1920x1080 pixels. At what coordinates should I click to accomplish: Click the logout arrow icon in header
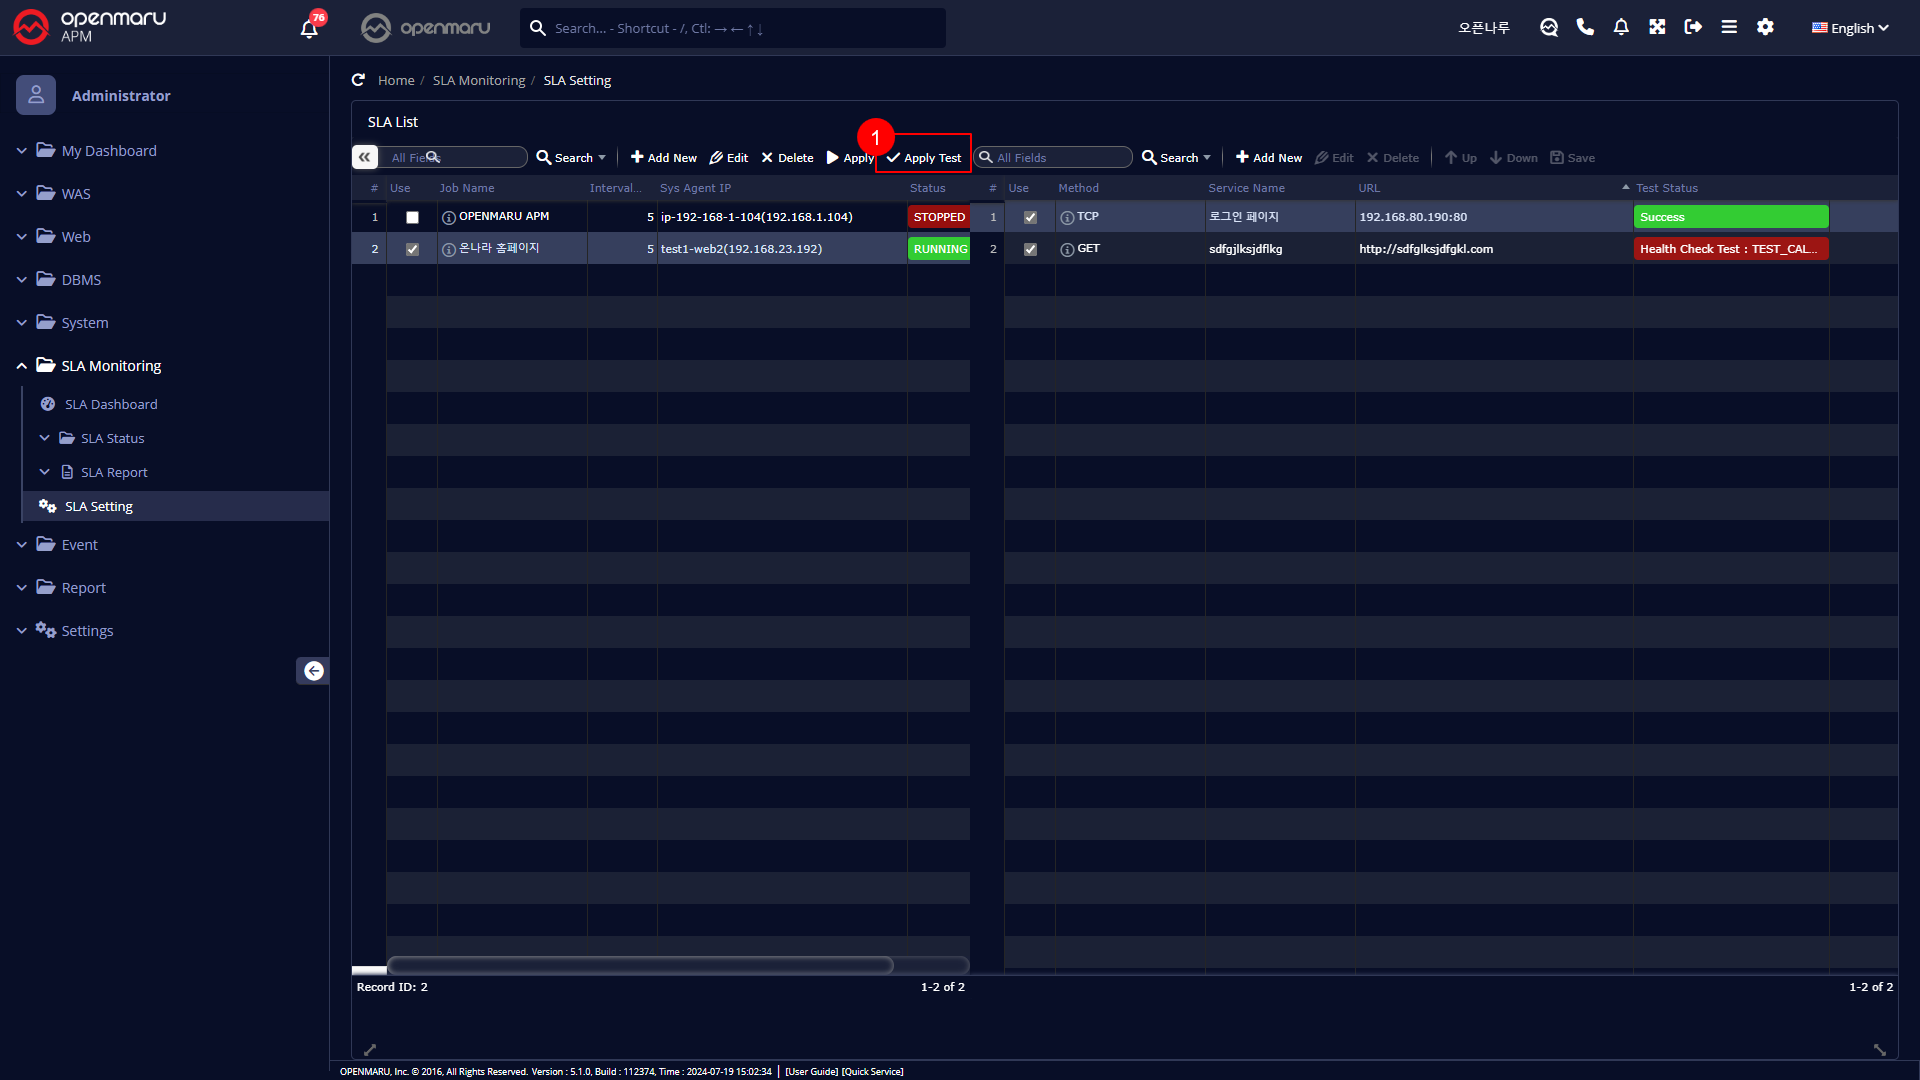1693,27
